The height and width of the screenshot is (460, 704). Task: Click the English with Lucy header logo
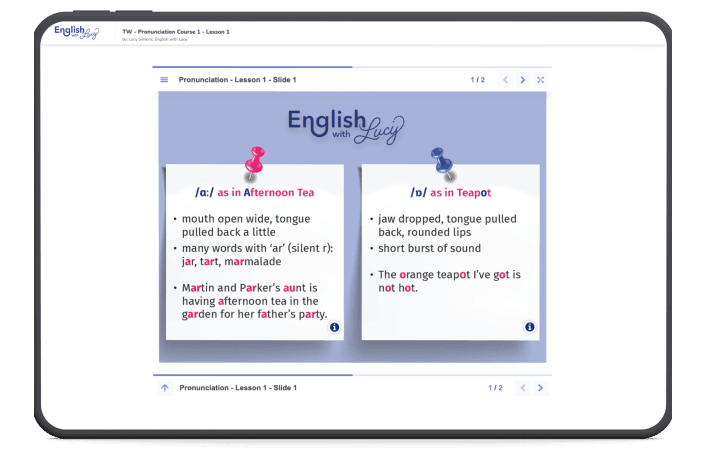(76, 34)
